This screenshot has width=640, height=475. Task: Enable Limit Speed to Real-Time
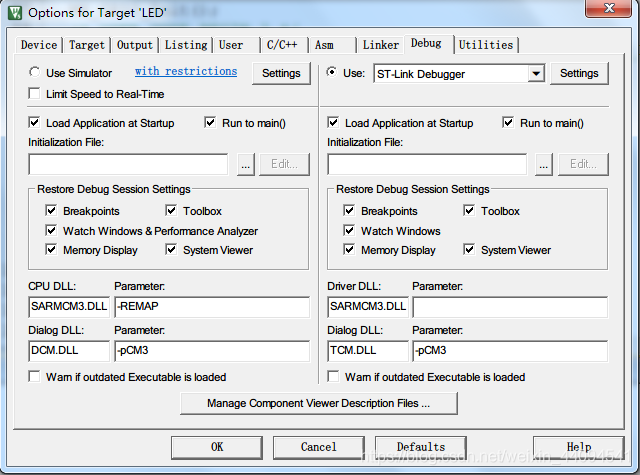35,94
